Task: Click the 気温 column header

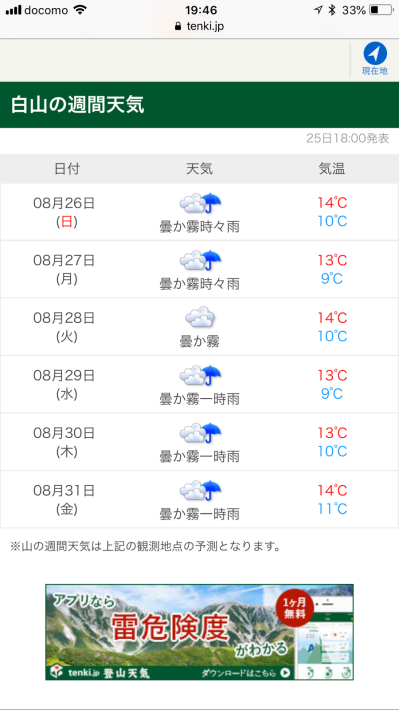Action: pyautogui.click(x=332, y=169)
